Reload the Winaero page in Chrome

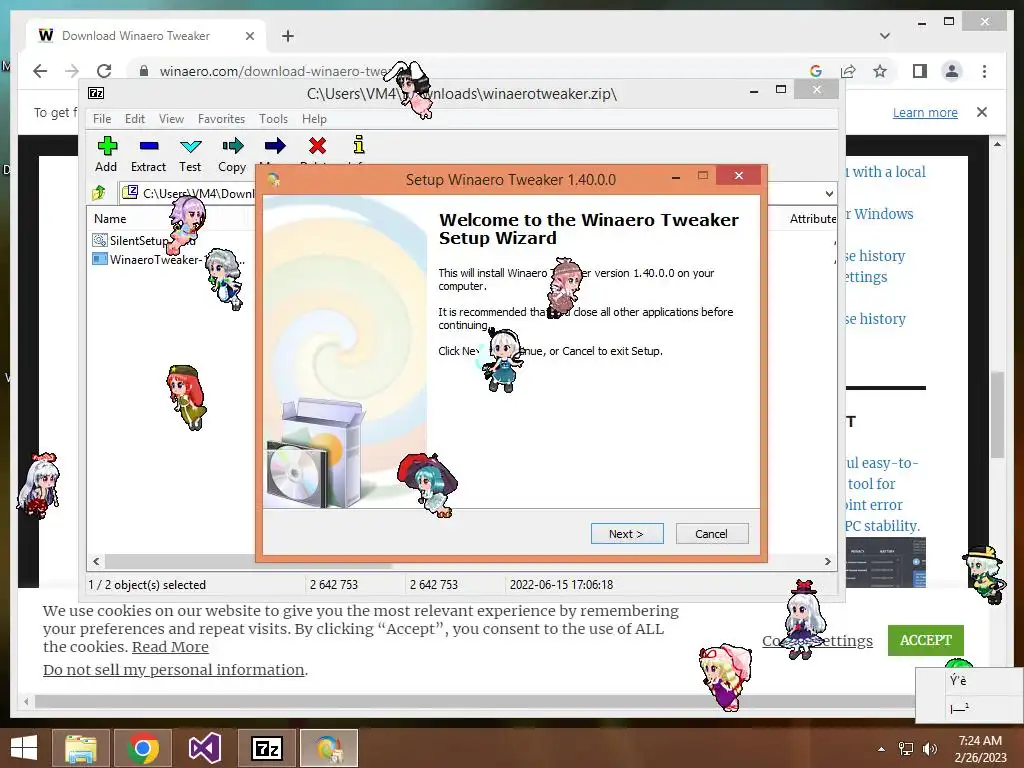click(104, 71)
